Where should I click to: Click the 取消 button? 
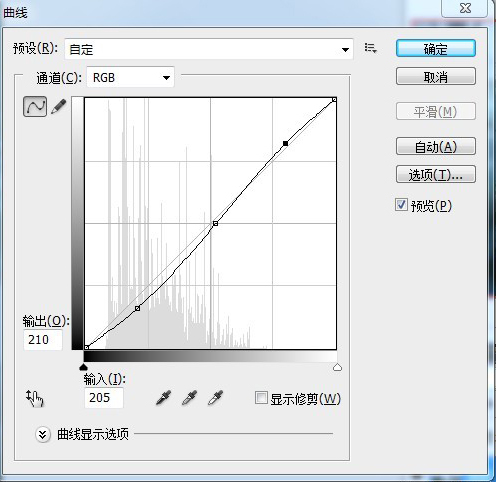point(436,77)
